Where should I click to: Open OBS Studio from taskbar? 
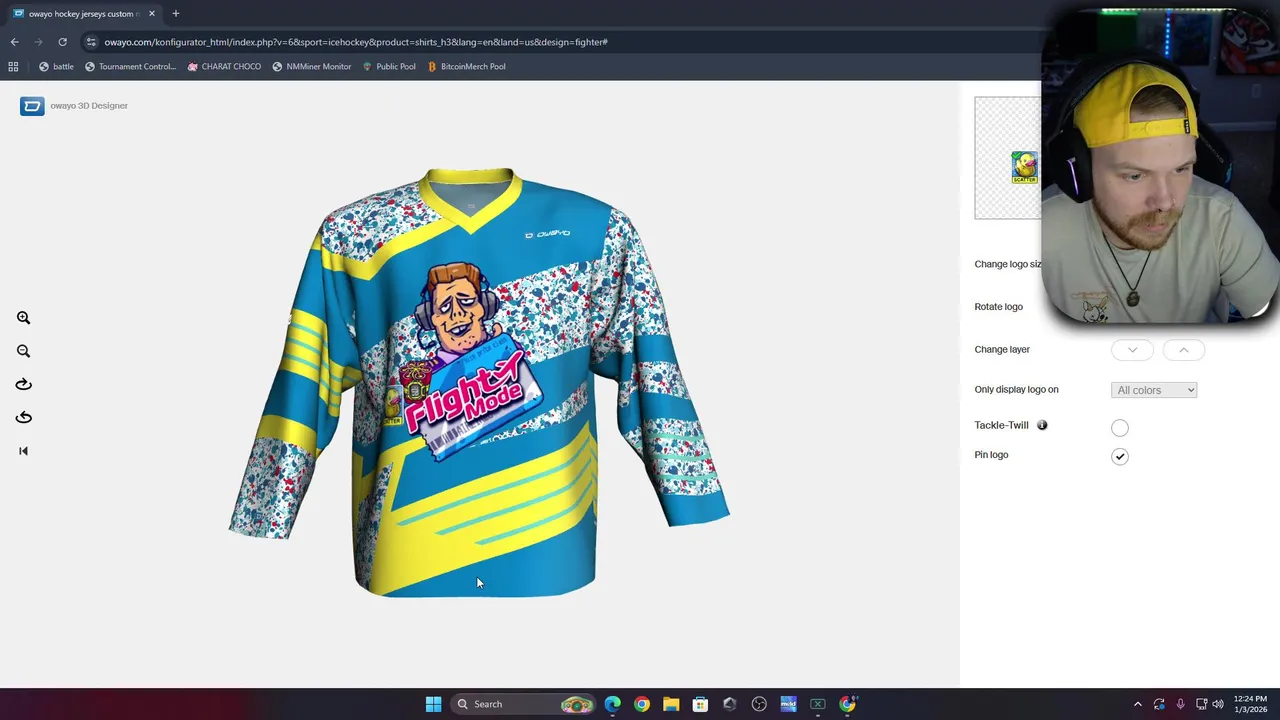[759, 704]
